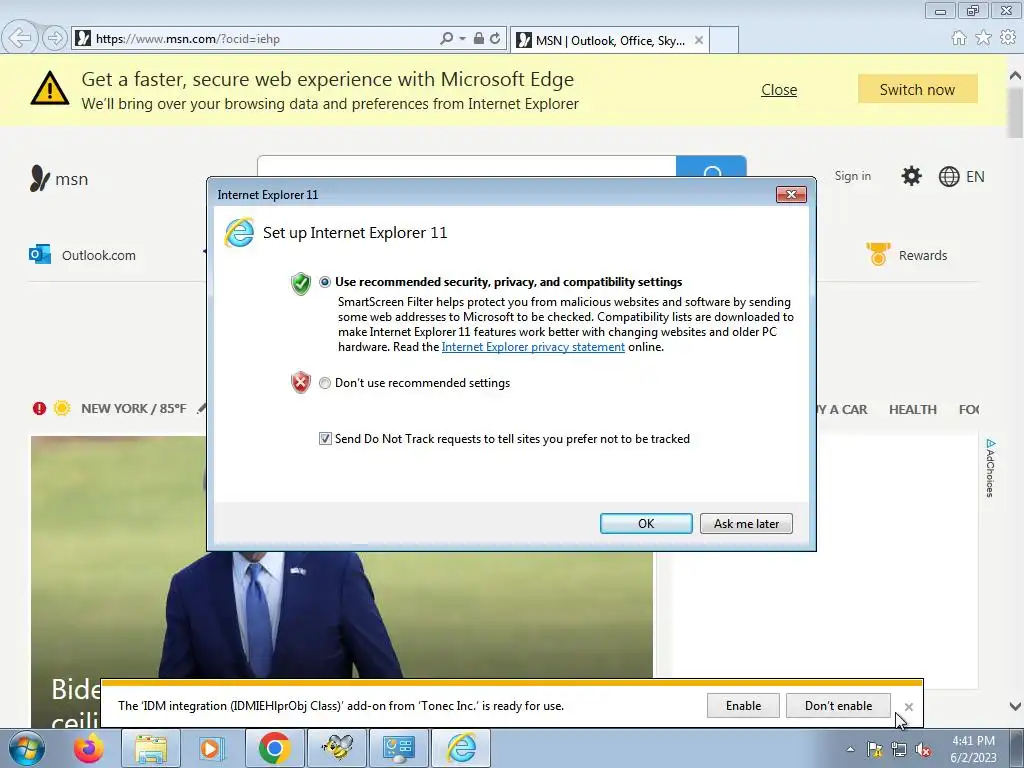This screenshot has width=1024, height=768.
Task: Click Close link in Edge banner
Action: coord(779,89)
